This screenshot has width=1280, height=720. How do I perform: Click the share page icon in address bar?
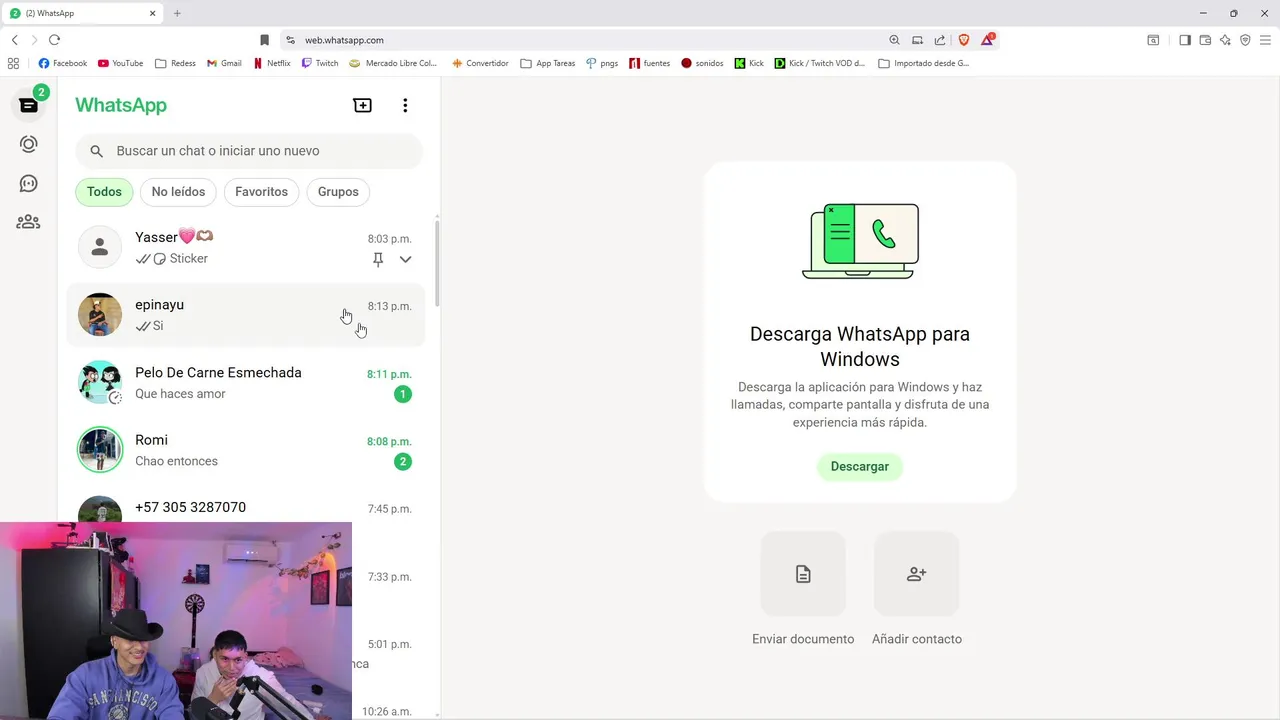click(940, 40)
